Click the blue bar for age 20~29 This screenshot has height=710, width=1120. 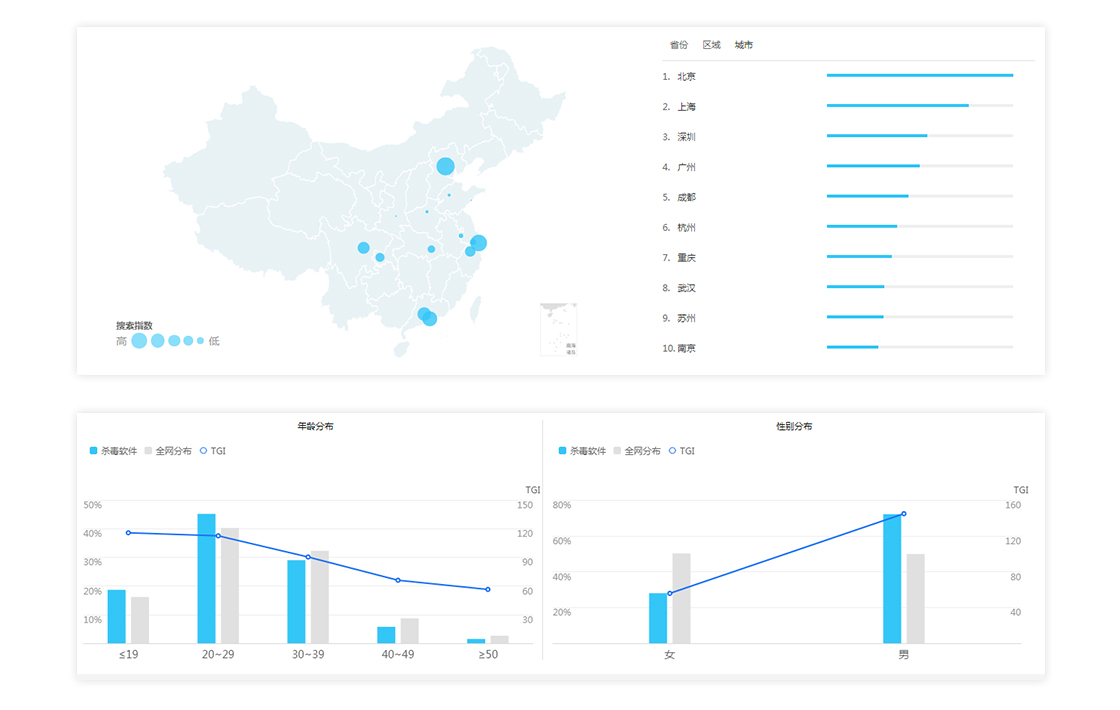point(206,578)
